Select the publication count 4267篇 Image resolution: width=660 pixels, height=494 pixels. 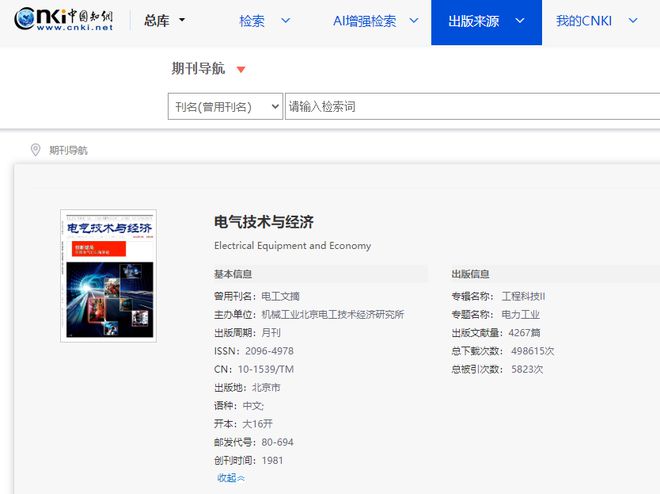(x=524, y=333)
